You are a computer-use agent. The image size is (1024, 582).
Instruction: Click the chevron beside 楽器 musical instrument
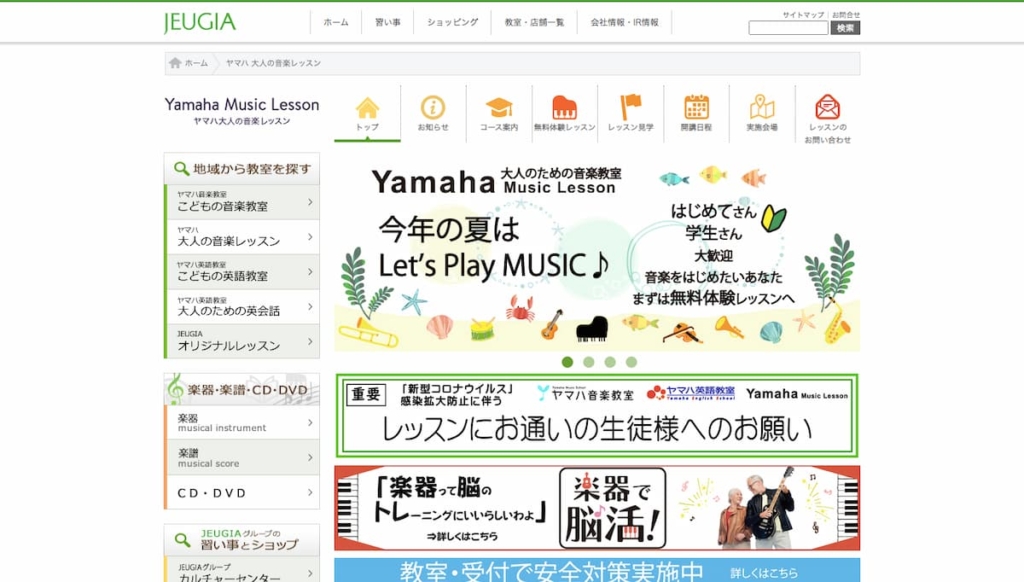coord(310,423)
